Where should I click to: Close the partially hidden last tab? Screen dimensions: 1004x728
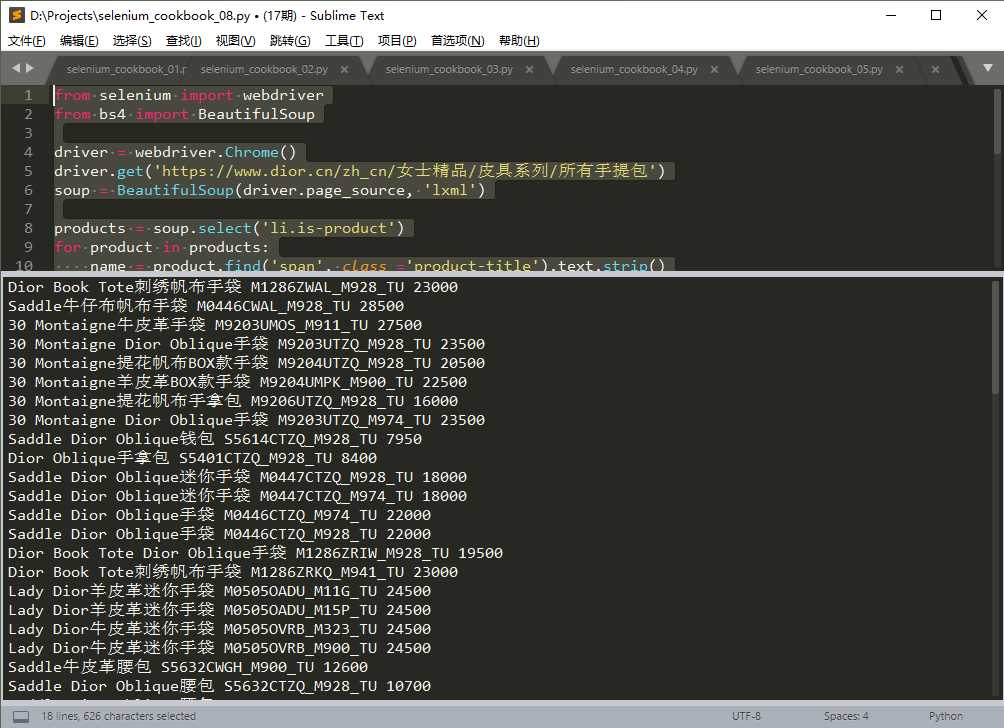[x=935, y=69]
